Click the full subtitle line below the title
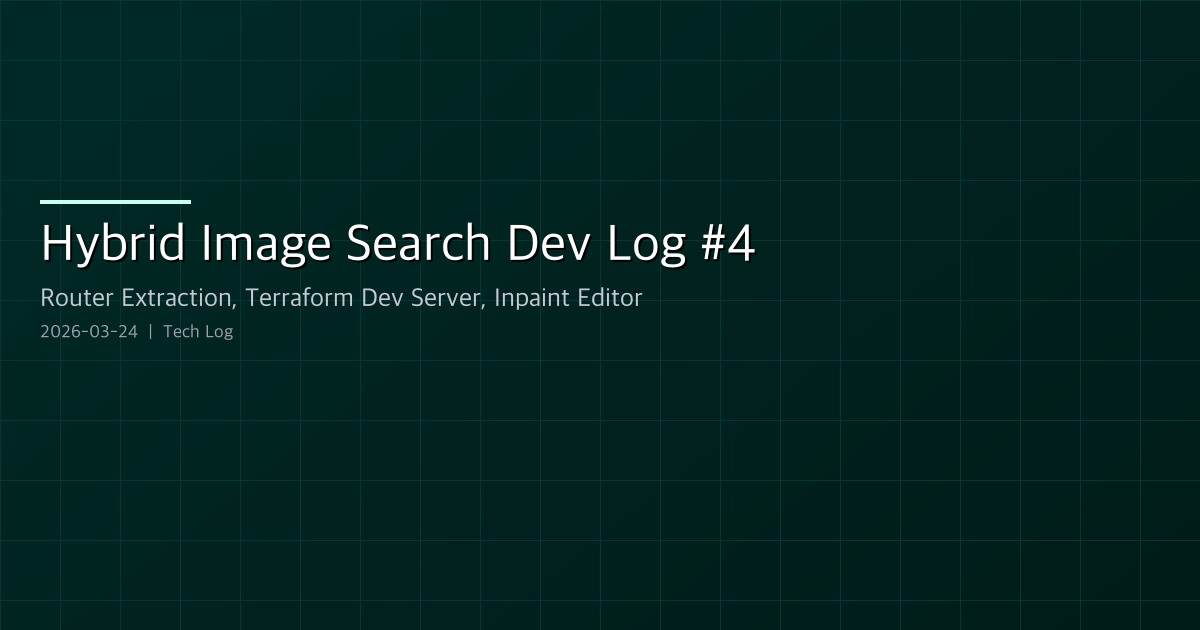Screen dimensions: 1200x630 point(341,298)
